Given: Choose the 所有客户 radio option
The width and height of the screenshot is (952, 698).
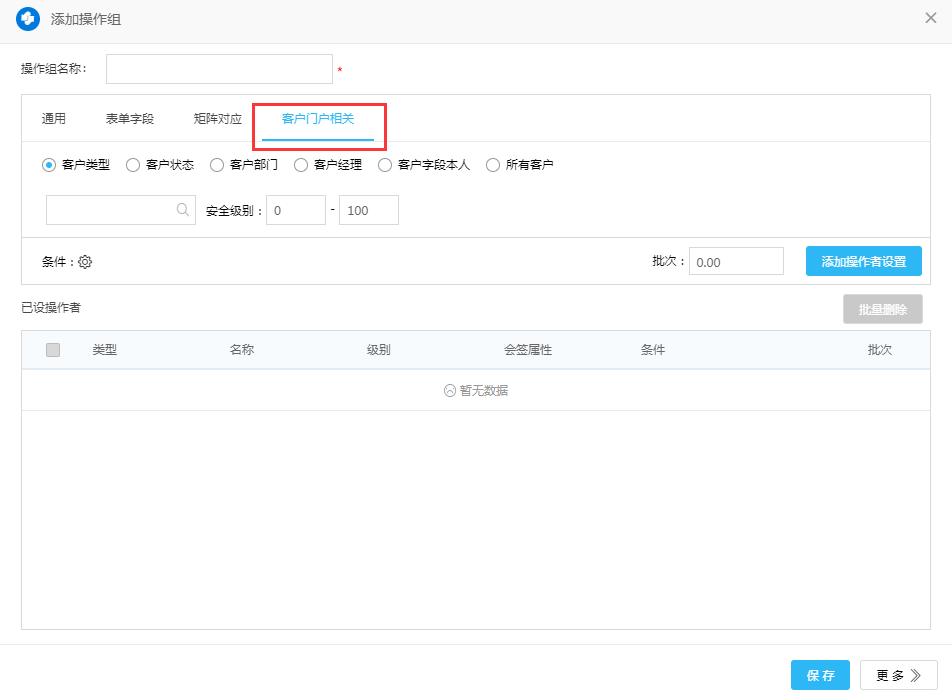Looking at the screenshot, I should click(493, 165).
